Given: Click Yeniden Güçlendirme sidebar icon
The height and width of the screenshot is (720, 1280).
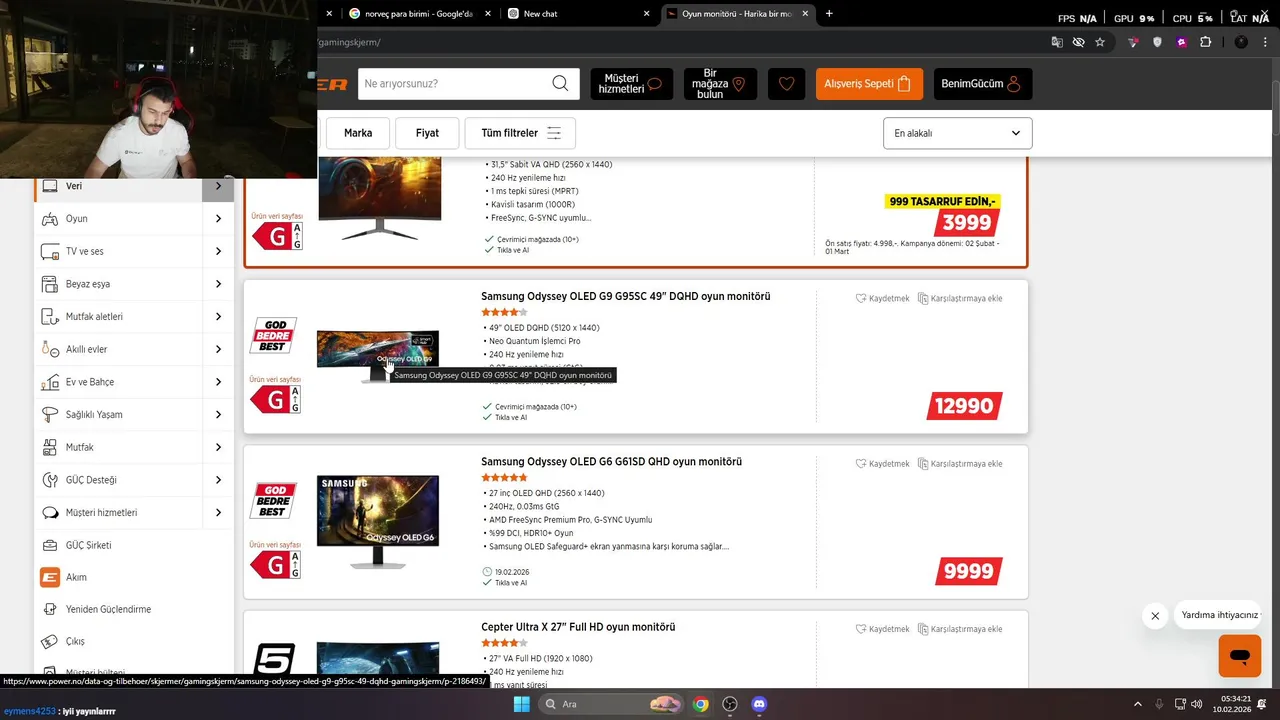Looking at the screenshot, I should (50, 609).
